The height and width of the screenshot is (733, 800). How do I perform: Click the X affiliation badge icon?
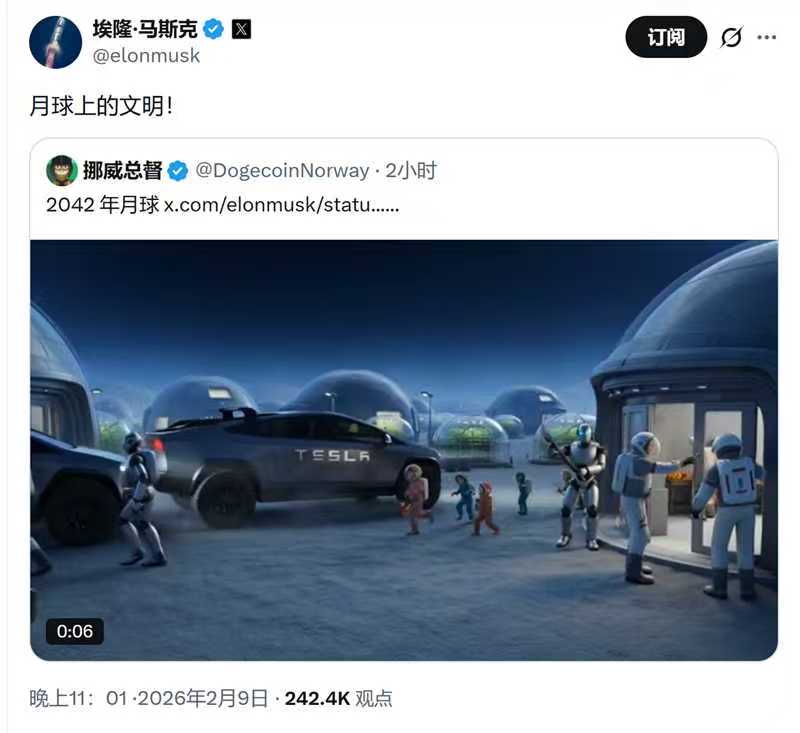[241, 29]
